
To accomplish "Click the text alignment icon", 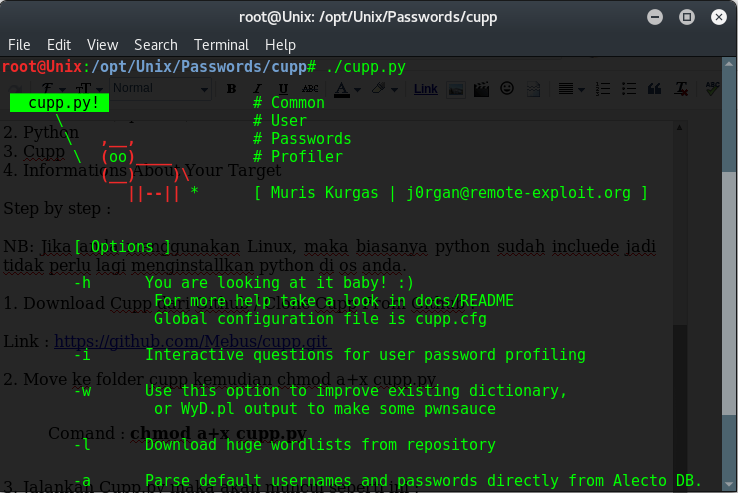I will pos(566,89).
